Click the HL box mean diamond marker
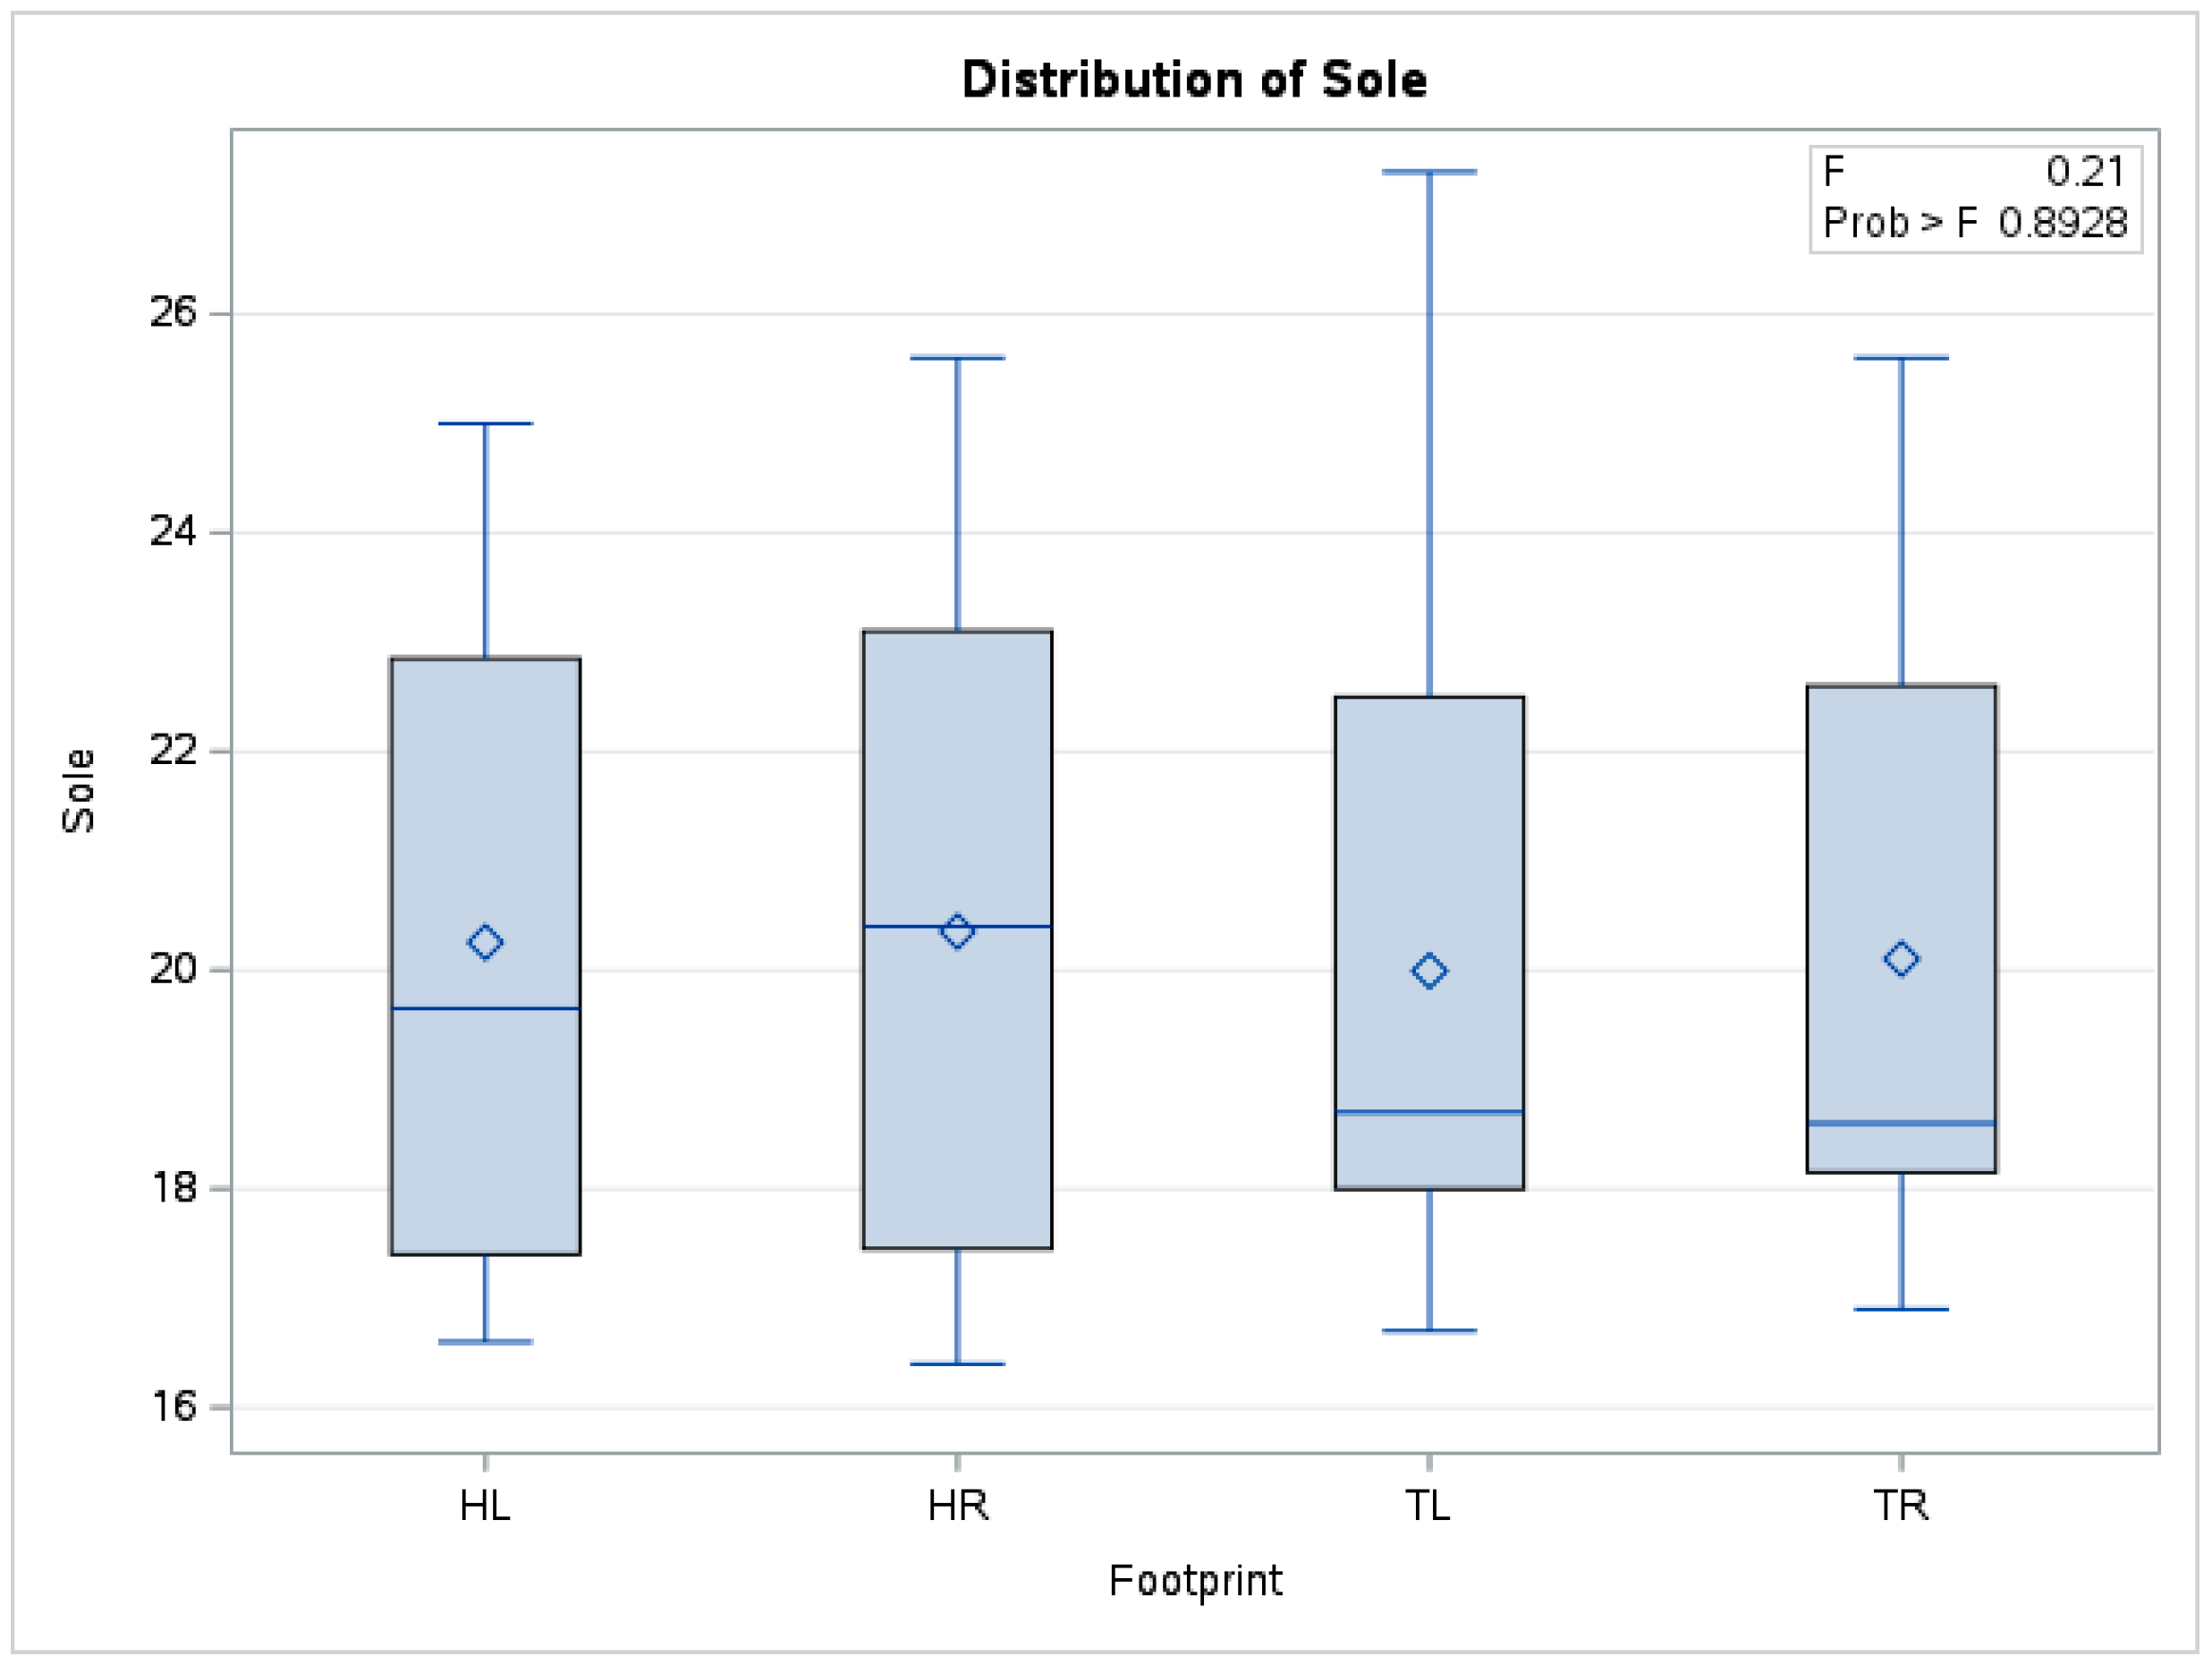 pyautogui.click(x=485, y=942)
